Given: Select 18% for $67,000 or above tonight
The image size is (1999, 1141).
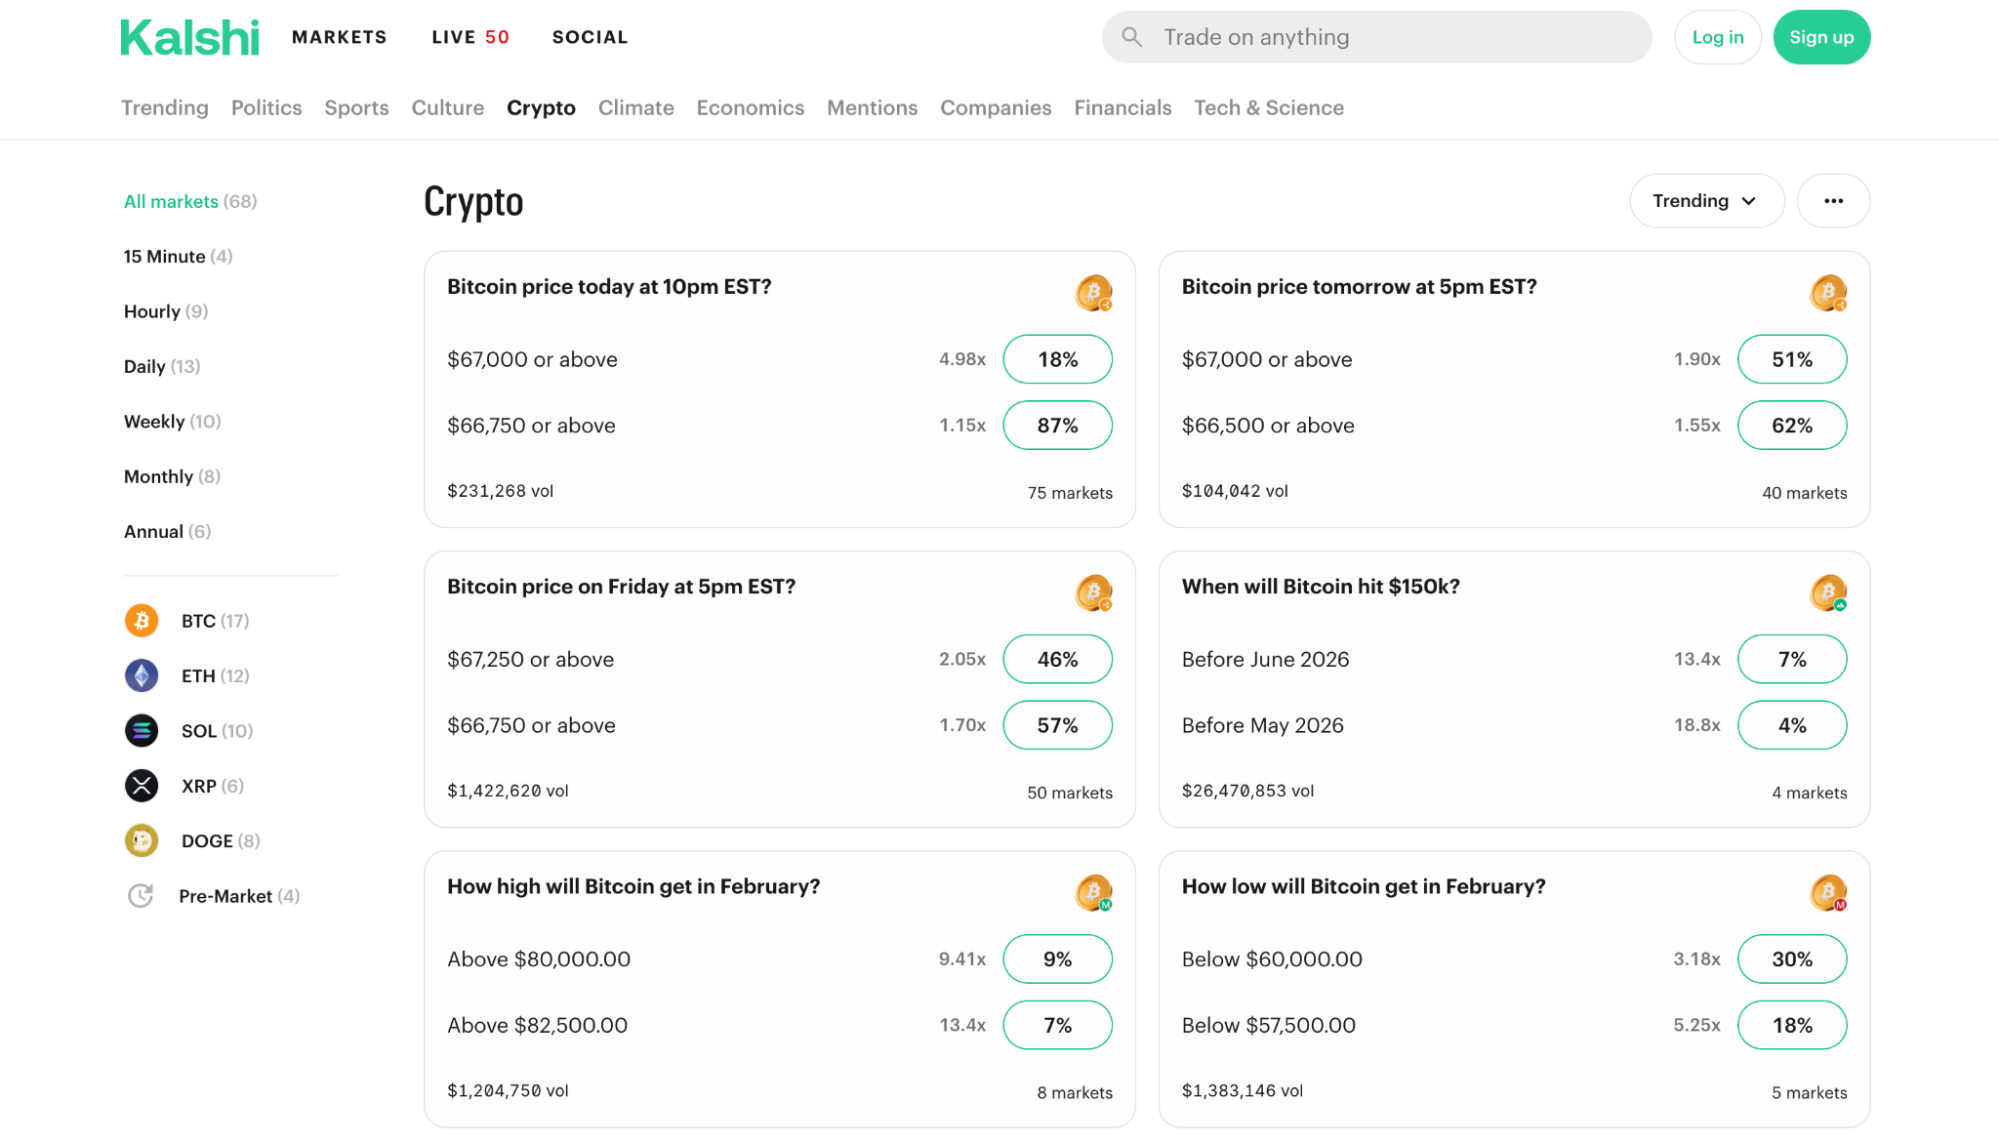Looking at the screenshot, I should point(1056,360).
